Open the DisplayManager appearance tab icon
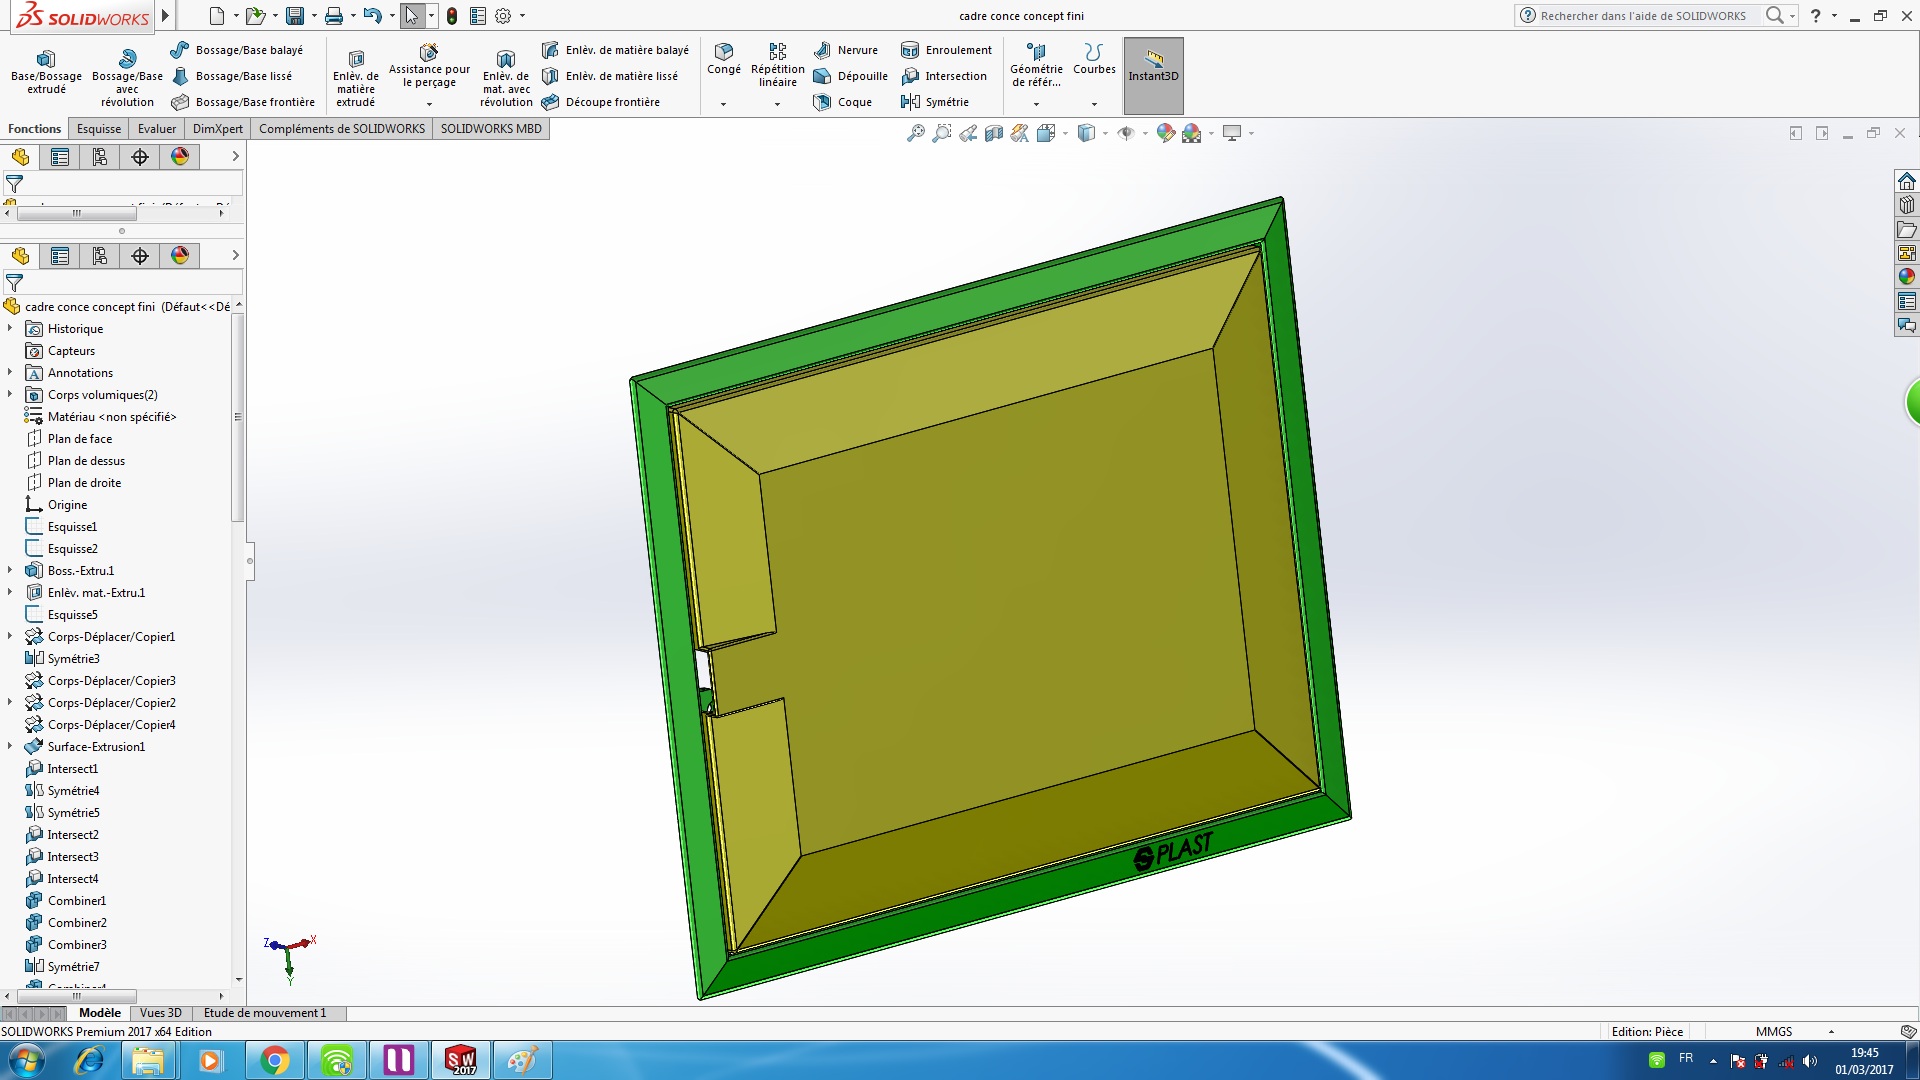The width and height of the screenshot is (1920, 1080). 180,256
